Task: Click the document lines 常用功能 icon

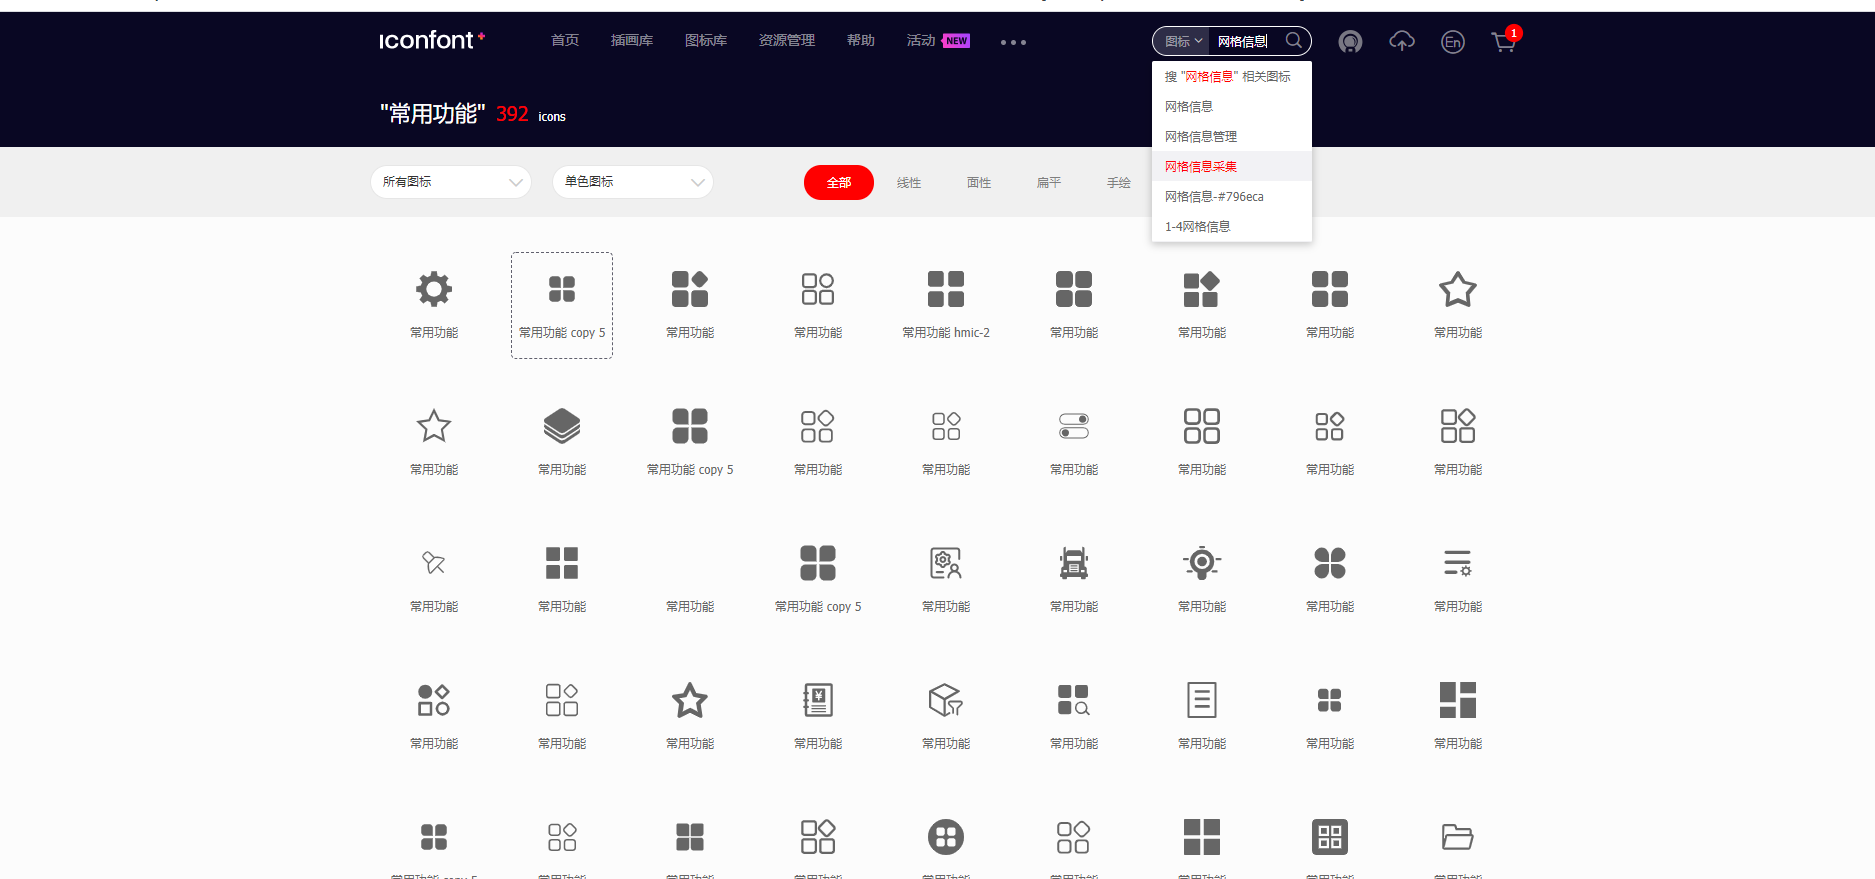Action: click(x=1202, y=700)
